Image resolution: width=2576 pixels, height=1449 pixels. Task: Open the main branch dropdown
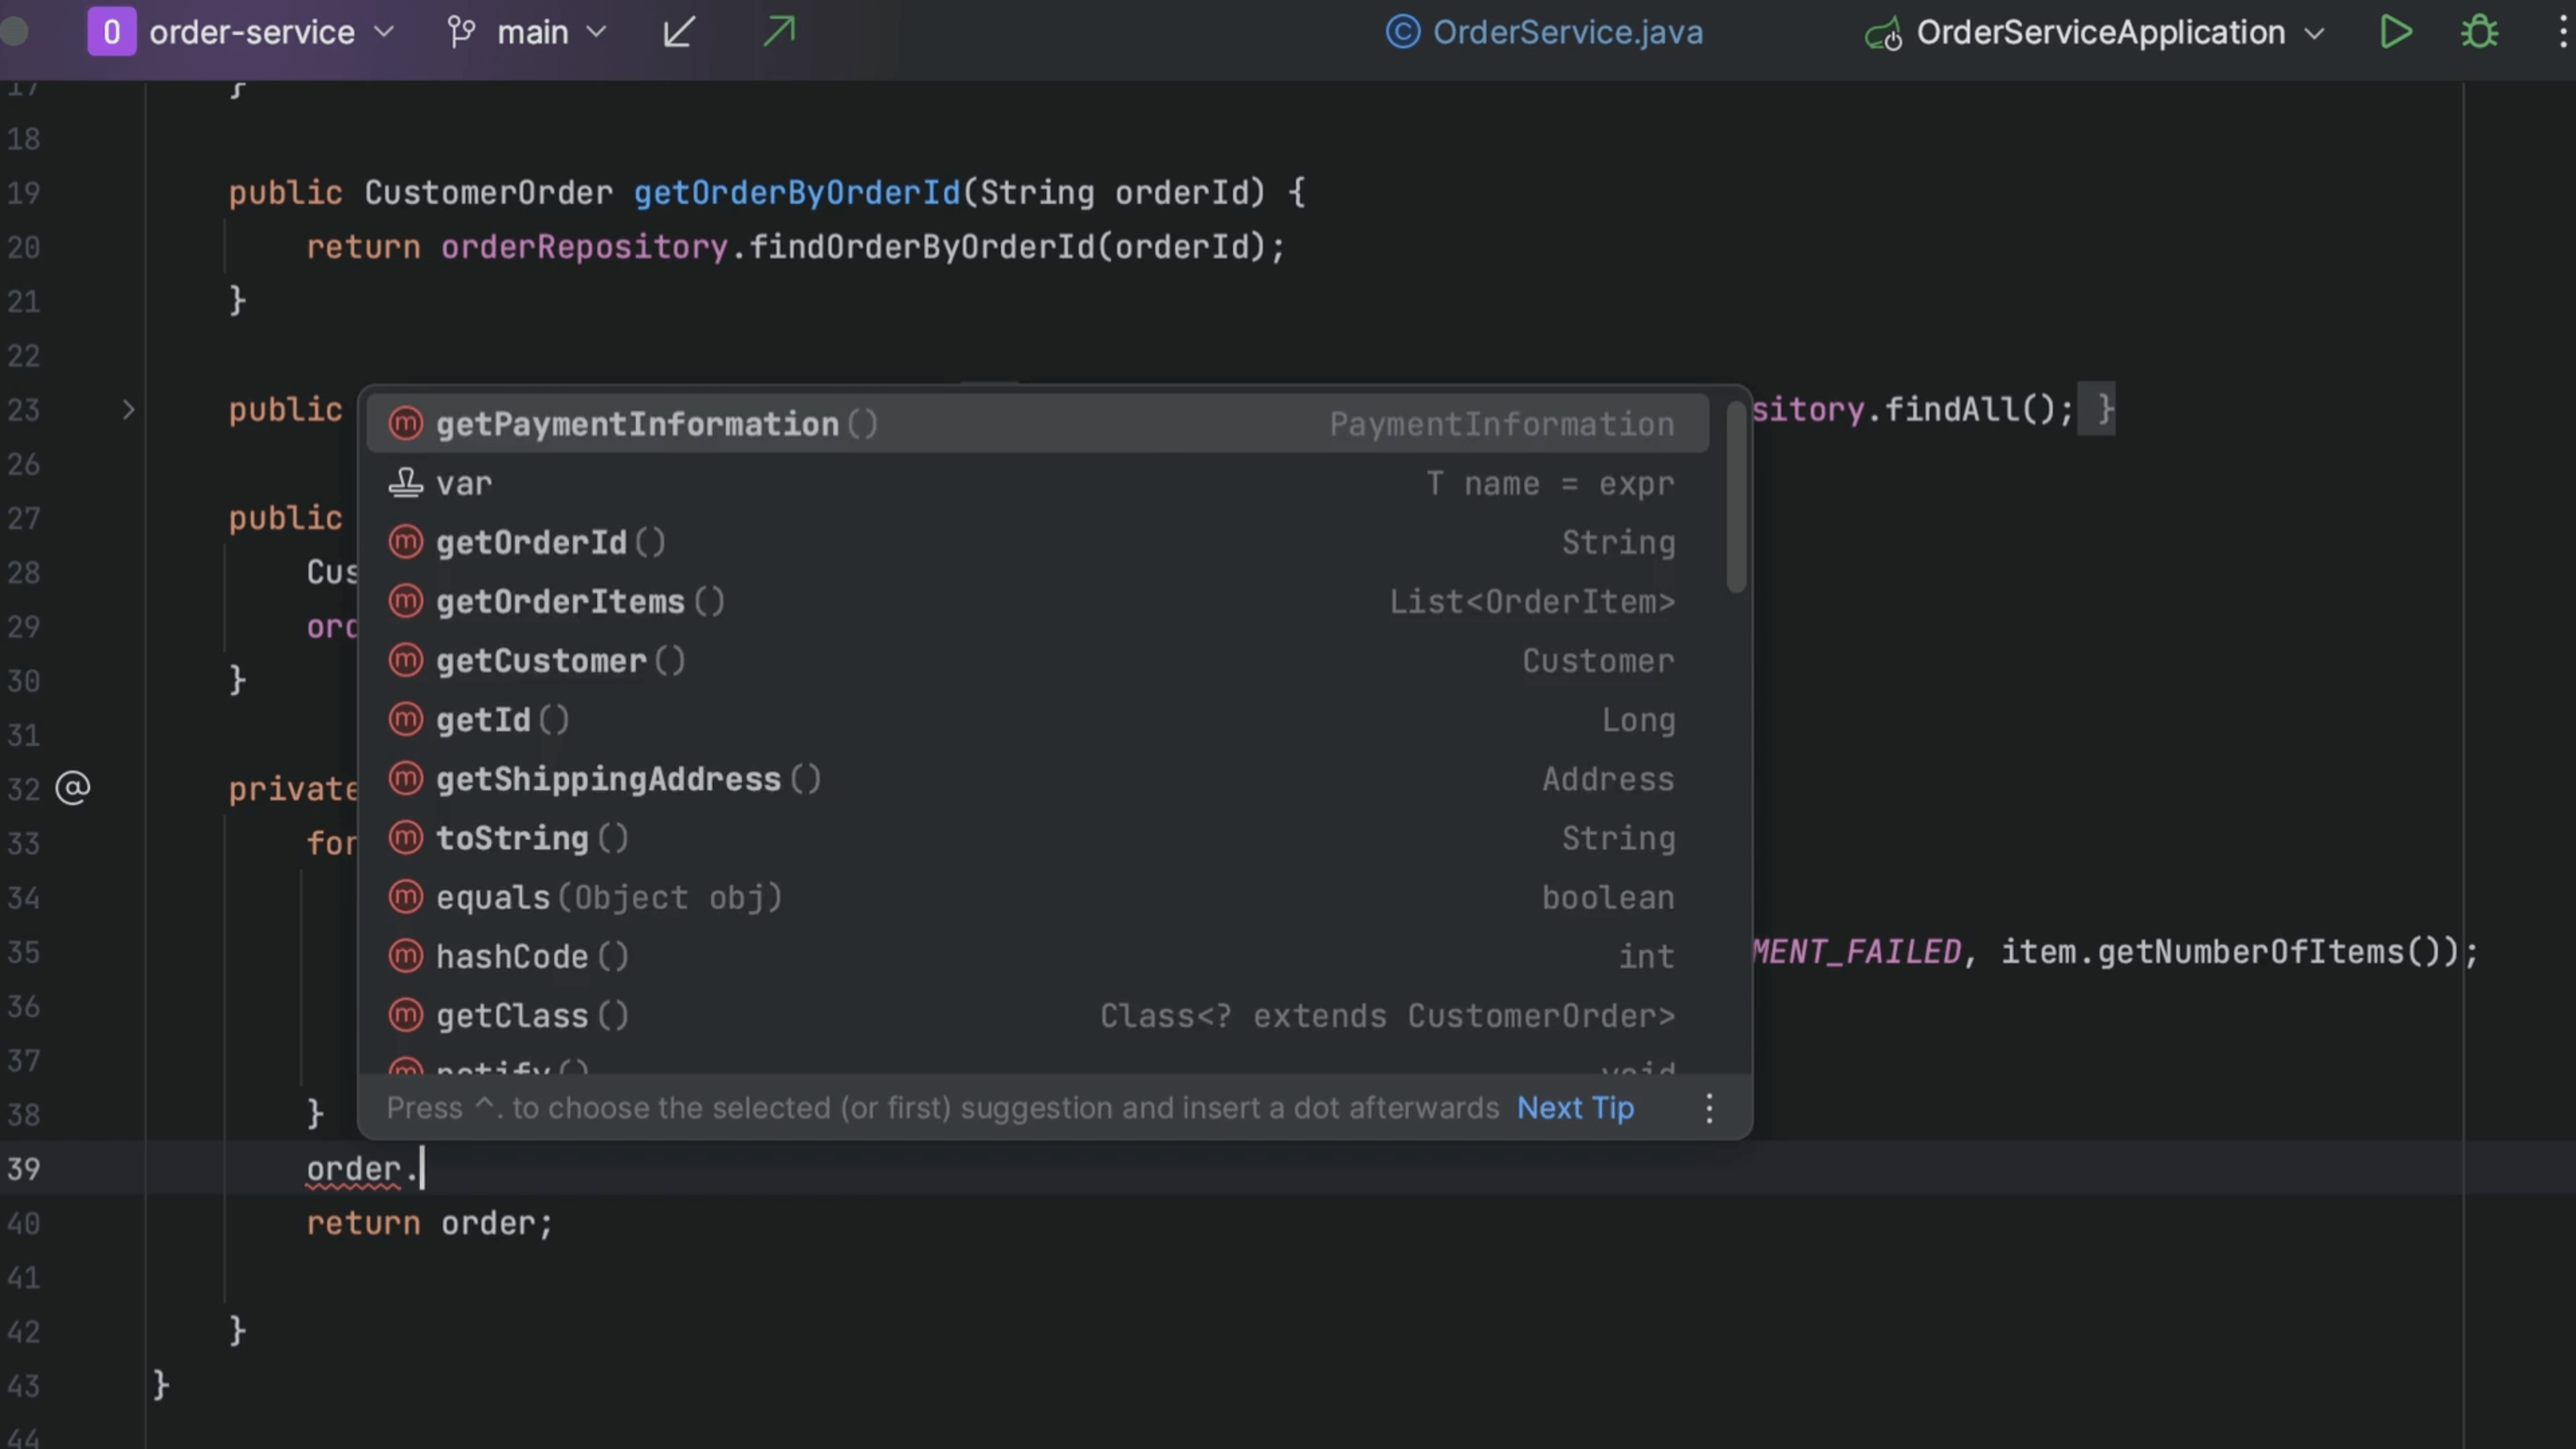(x=597, y=32)
